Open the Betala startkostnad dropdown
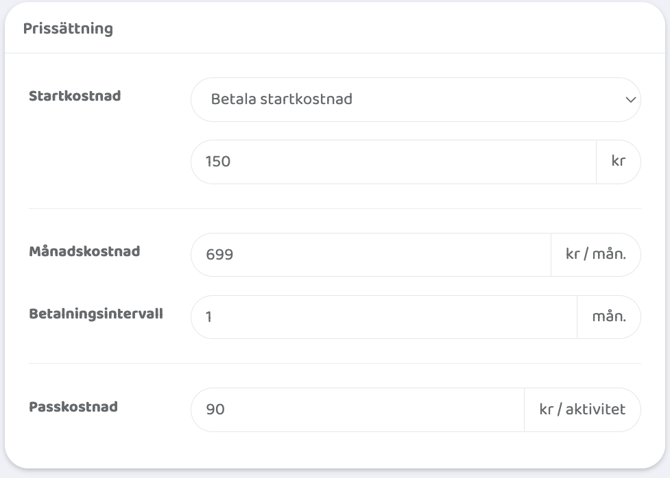 coord(400,100)
